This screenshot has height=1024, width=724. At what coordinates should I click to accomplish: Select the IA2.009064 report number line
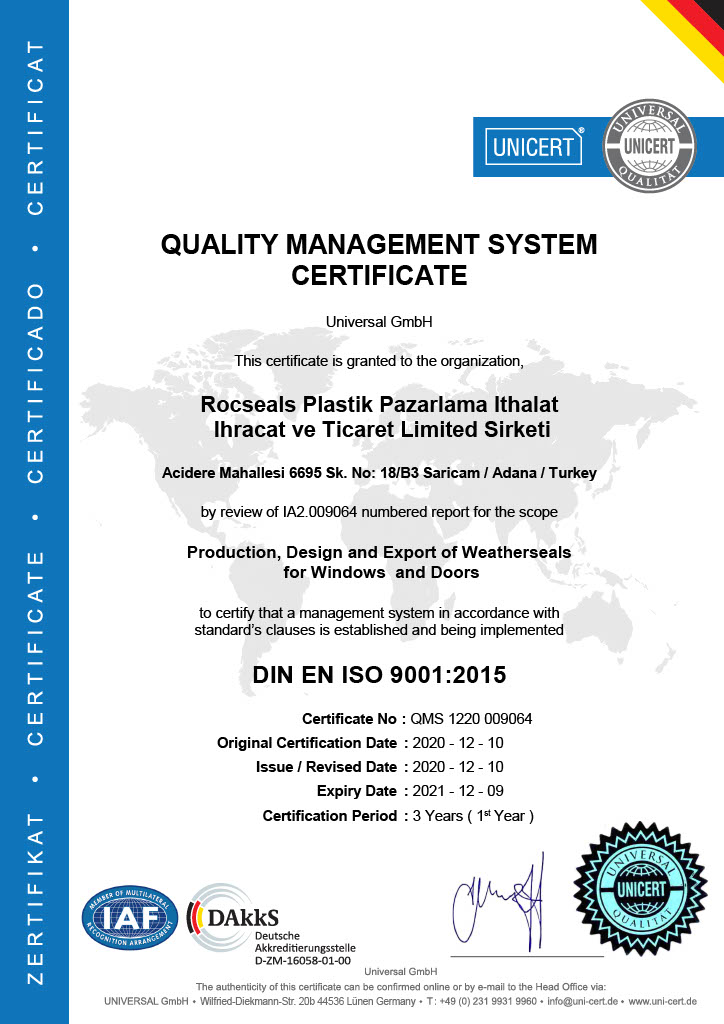379,512
